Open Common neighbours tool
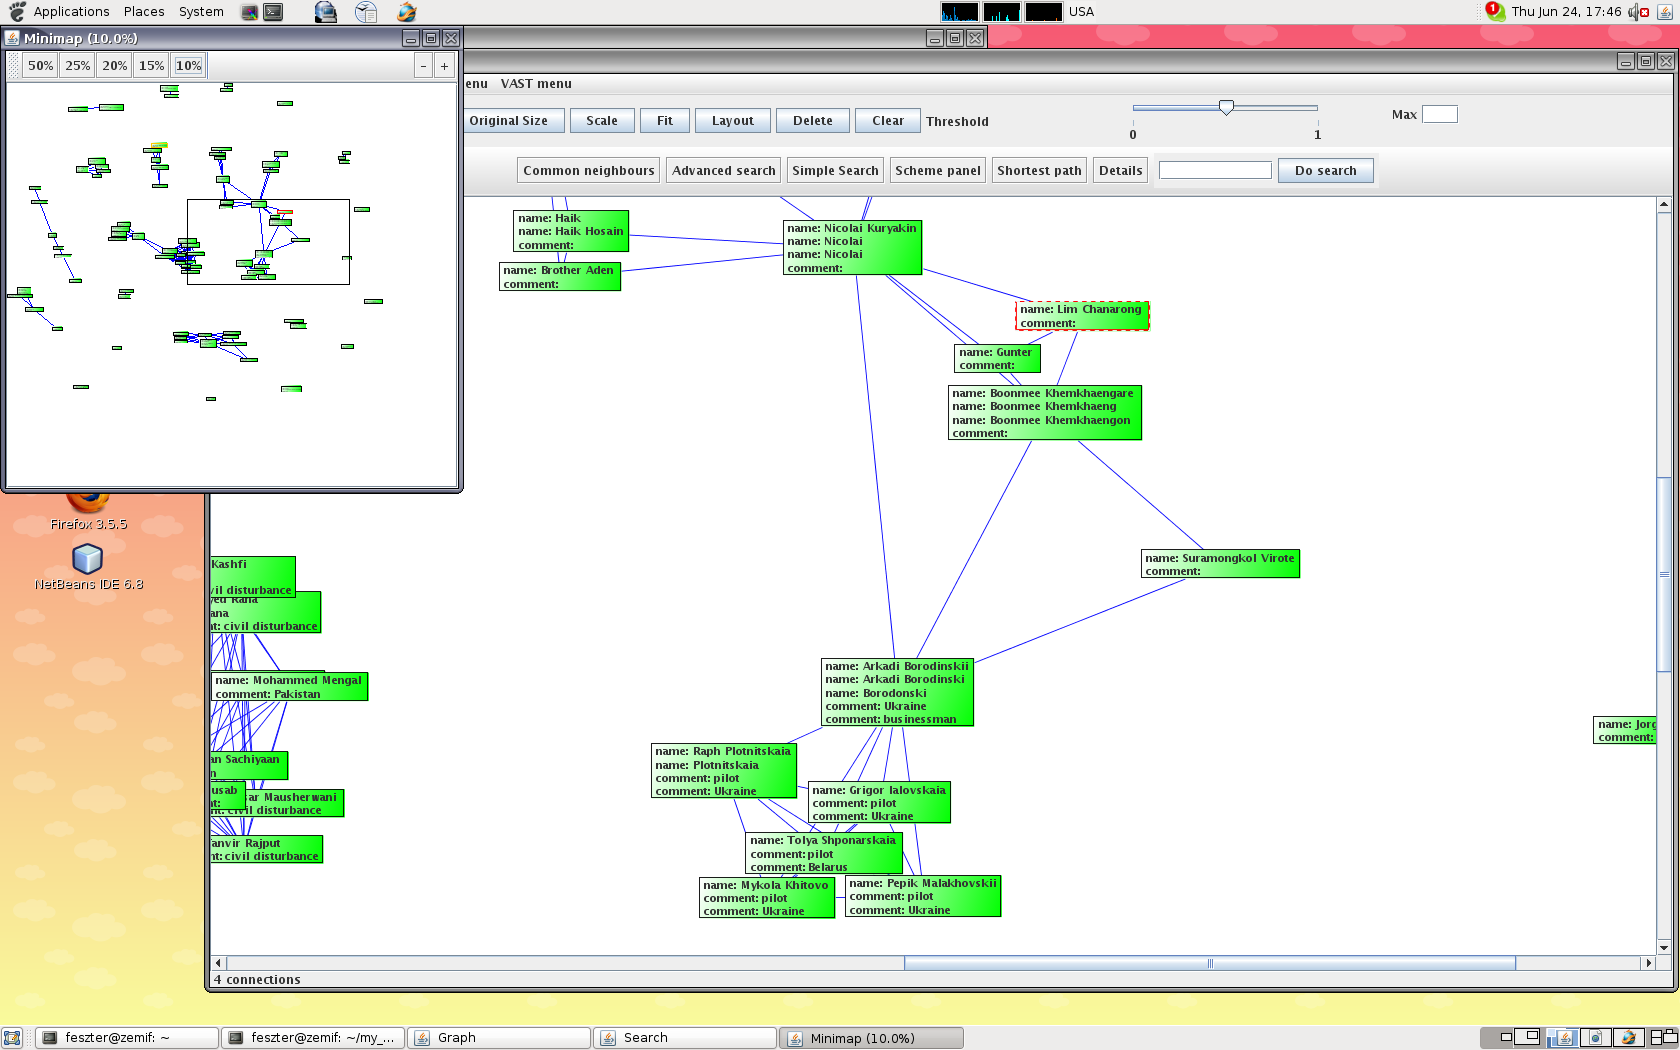Viewport: 1680px width, 1050px height. click(589, 171)
